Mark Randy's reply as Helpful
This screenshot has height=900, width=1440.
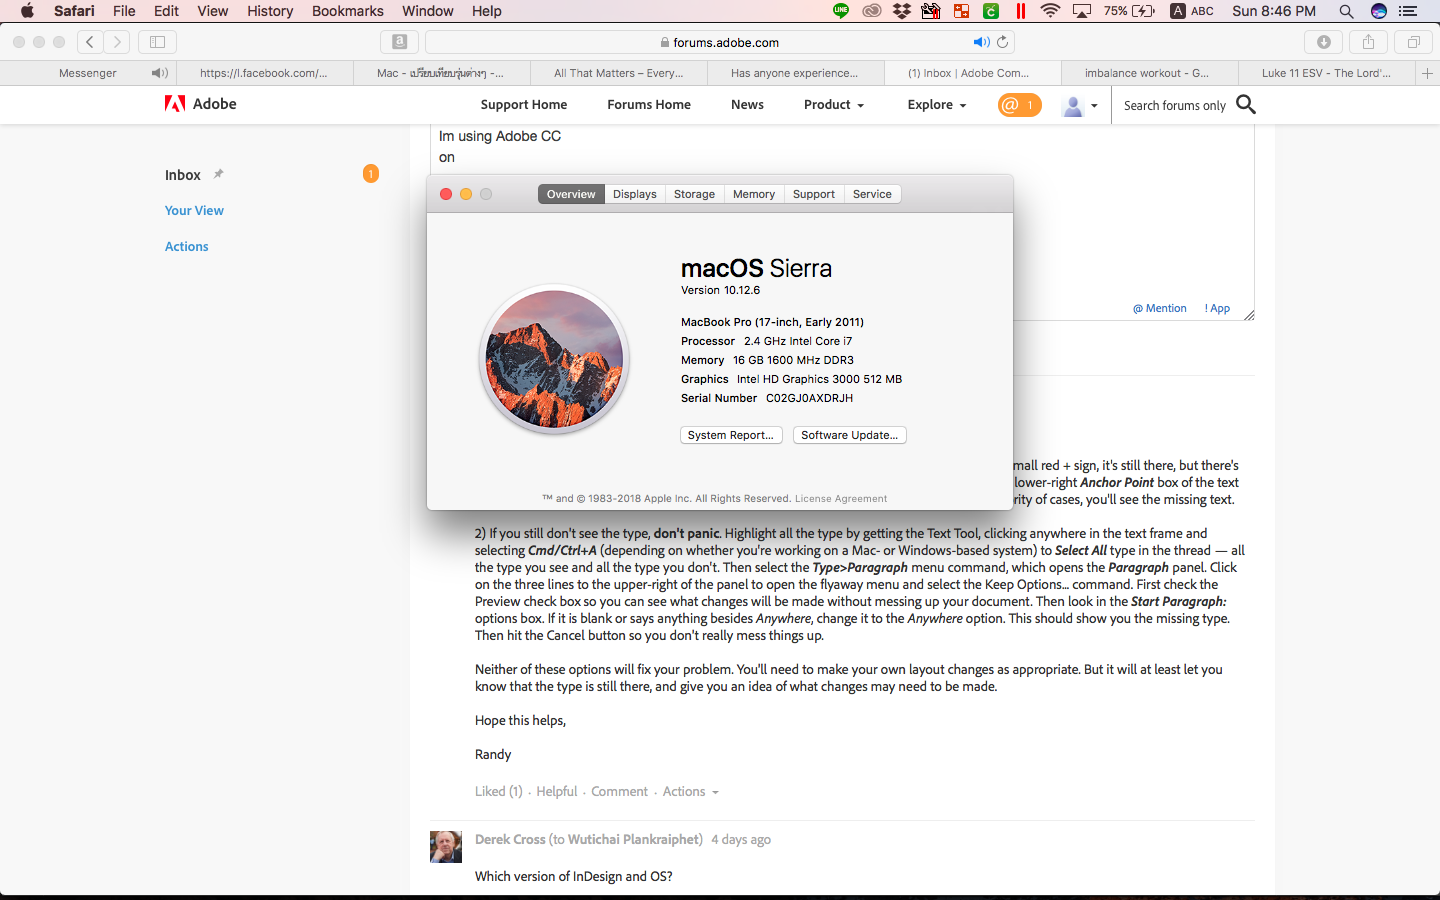[557, 791]
